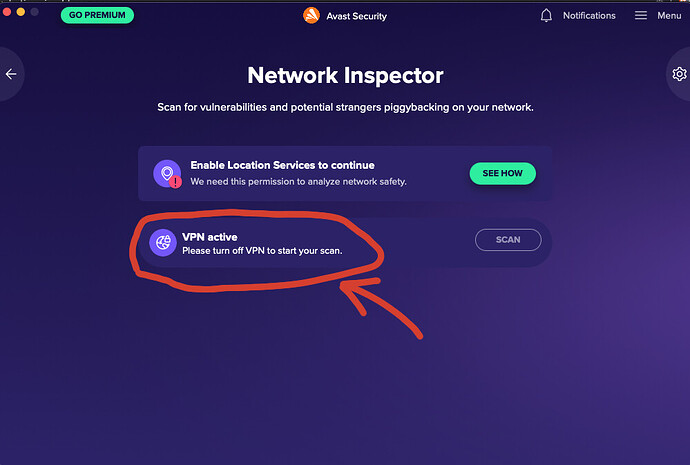Click 'Please turn off VPN' message
This screenshot has height=465, width=690.
tap(262, 251)
